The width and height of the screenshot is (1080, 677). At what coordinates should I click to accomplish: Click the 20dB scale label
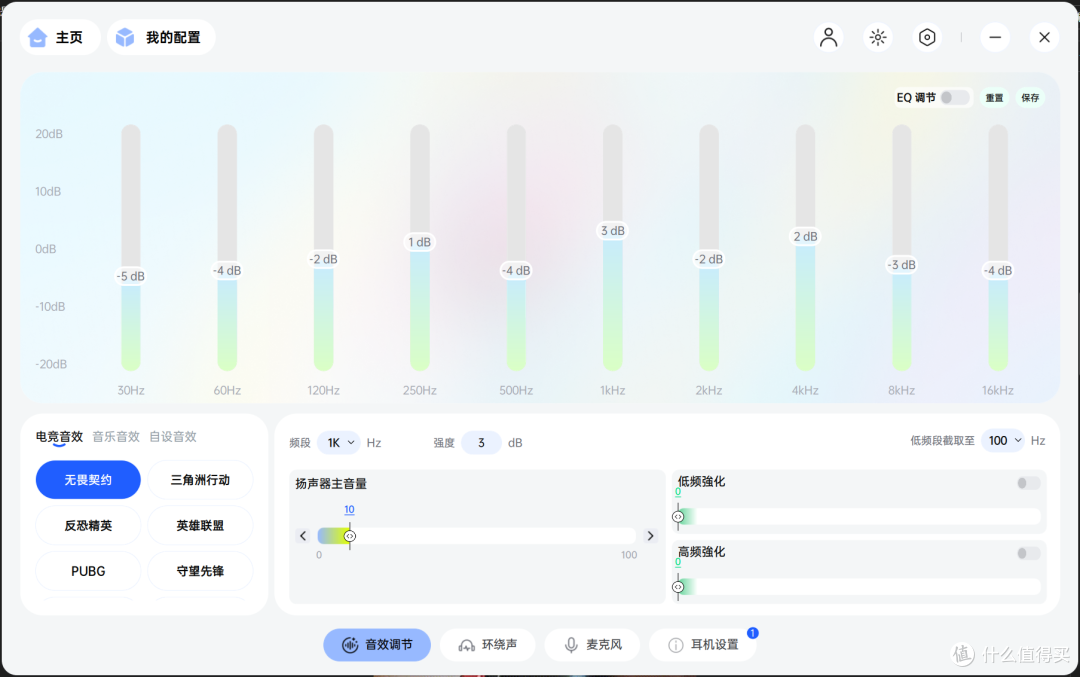[x=49, y=134]
